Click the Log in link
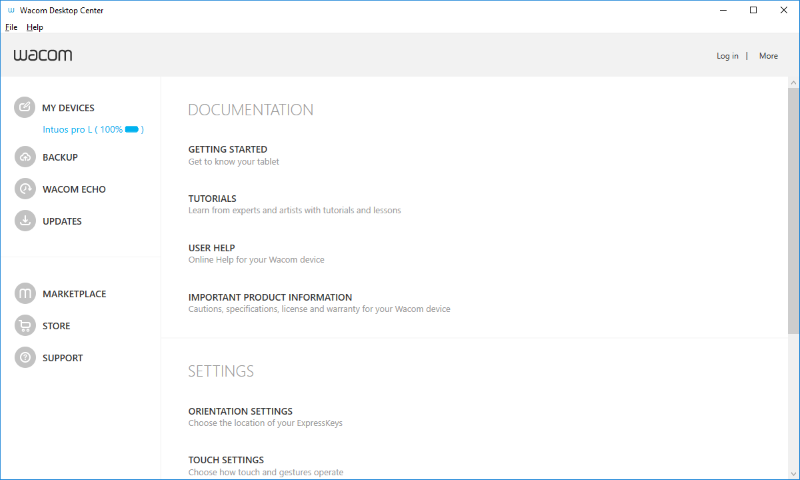The width and height of the screenshot is (800, 480). coord(727,56)
